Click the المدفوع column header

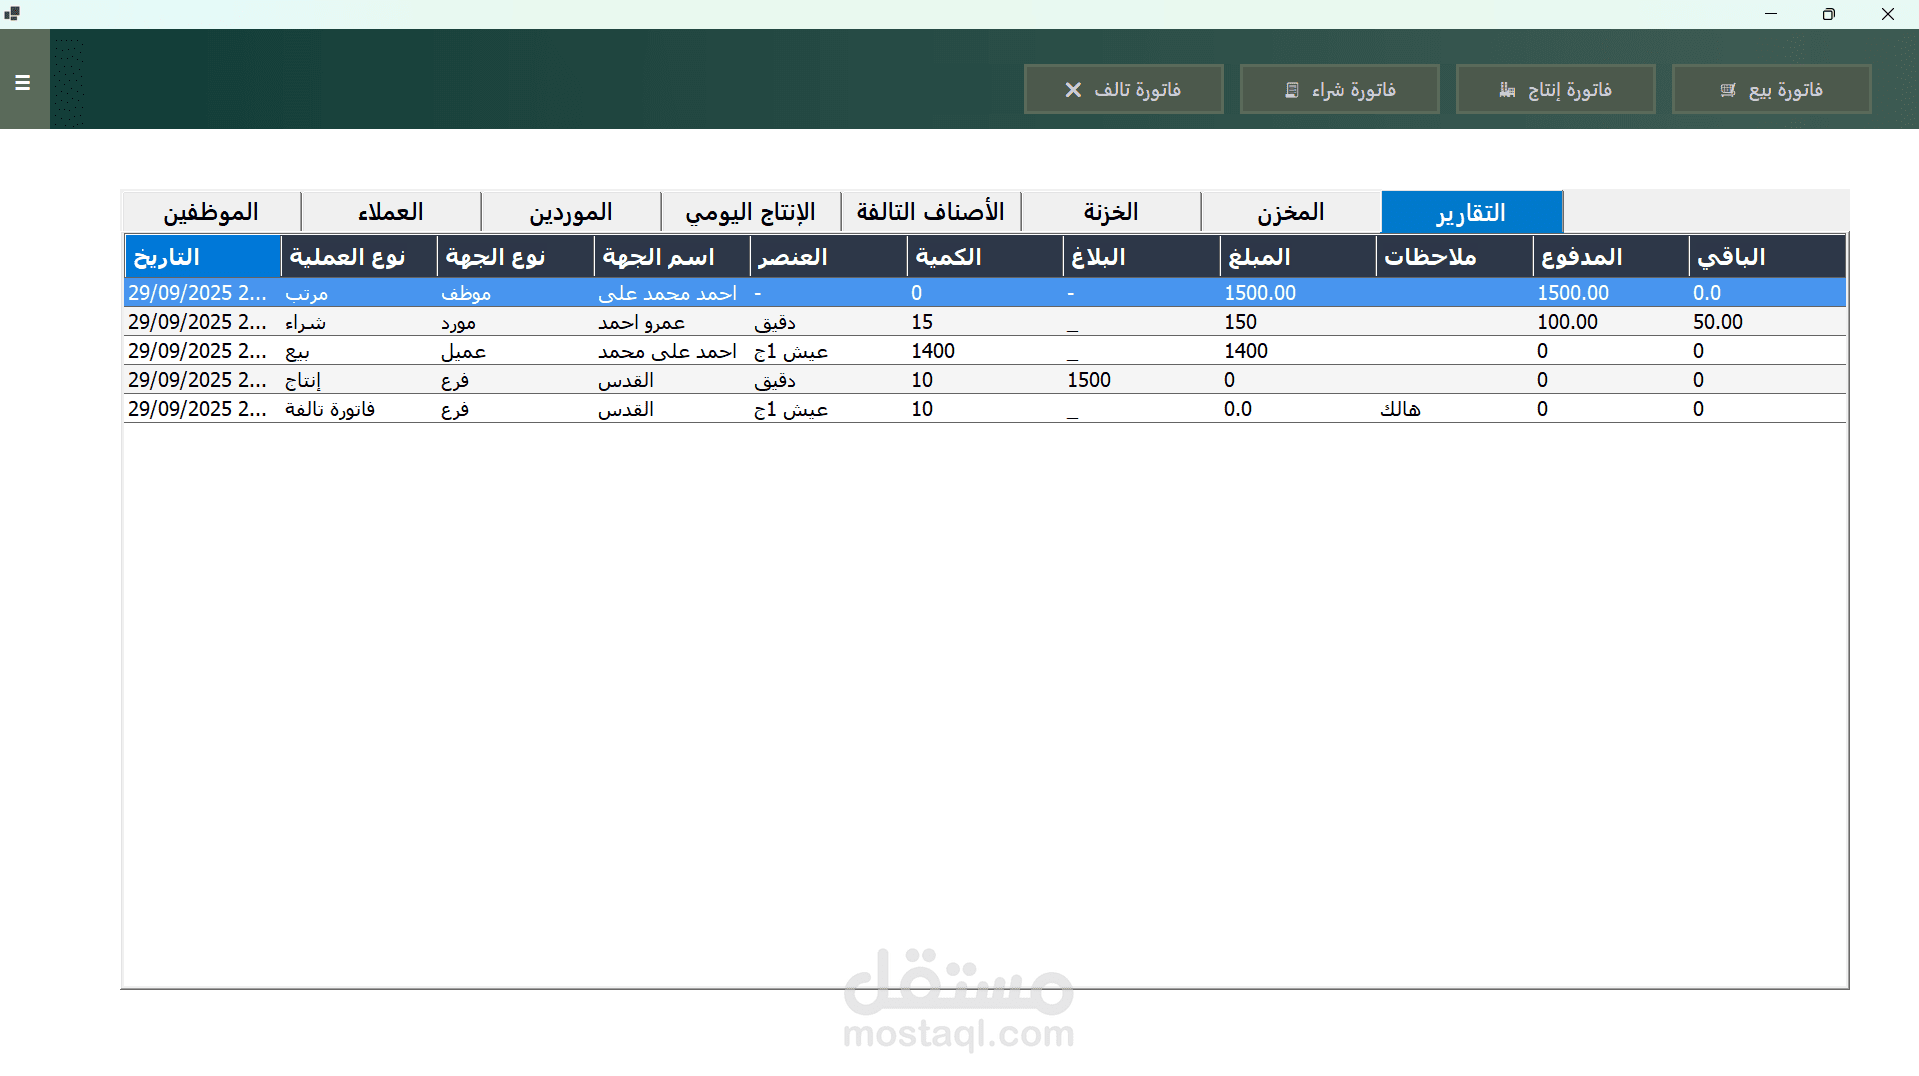tap(1612, 257)
